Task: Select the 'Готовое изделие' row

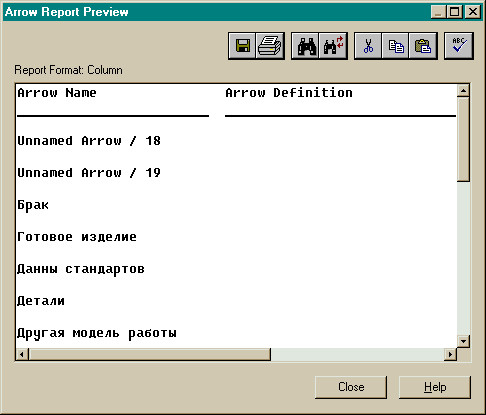Action: pyautogui.click(x=77, y=237)
